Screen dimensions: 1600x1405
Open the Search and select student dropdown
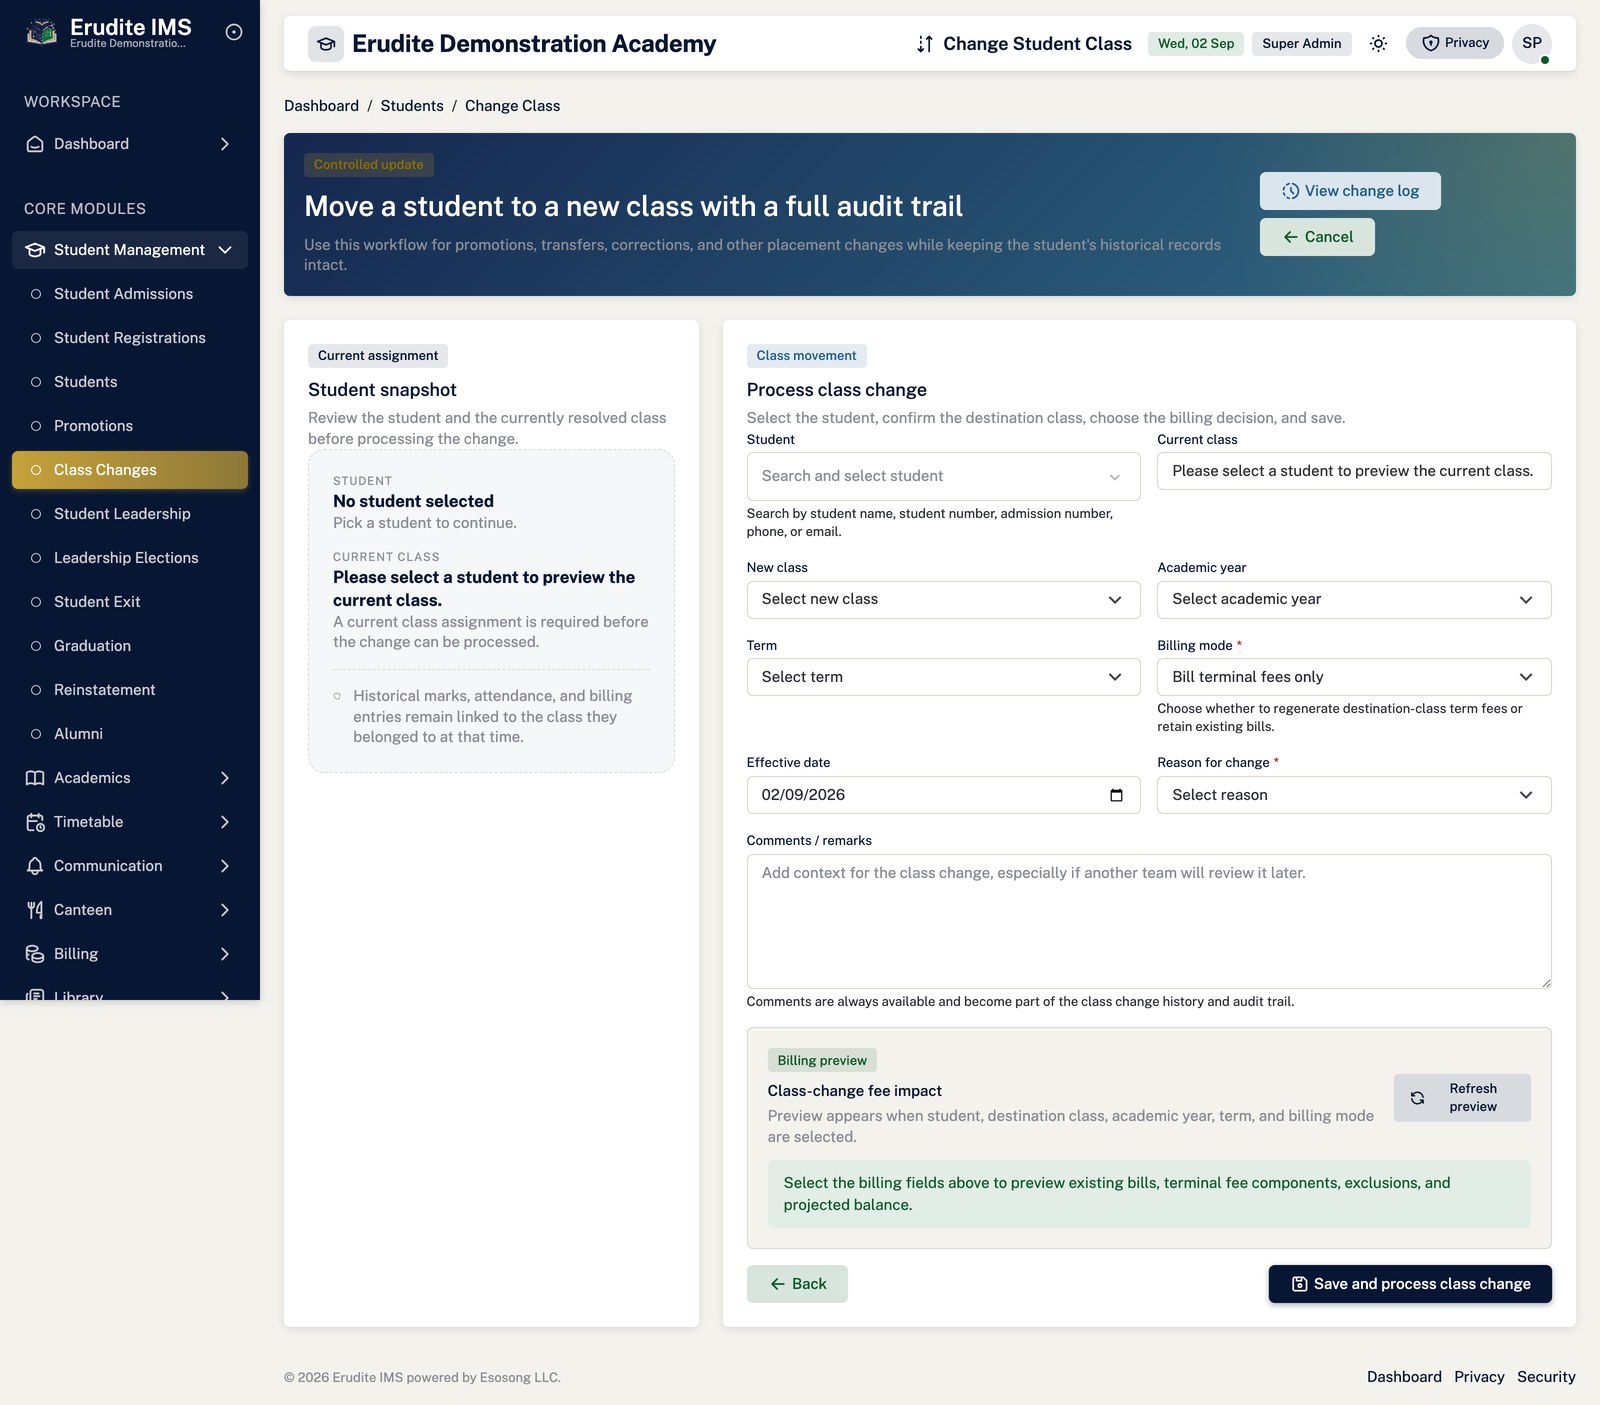[x=943, y=476]
